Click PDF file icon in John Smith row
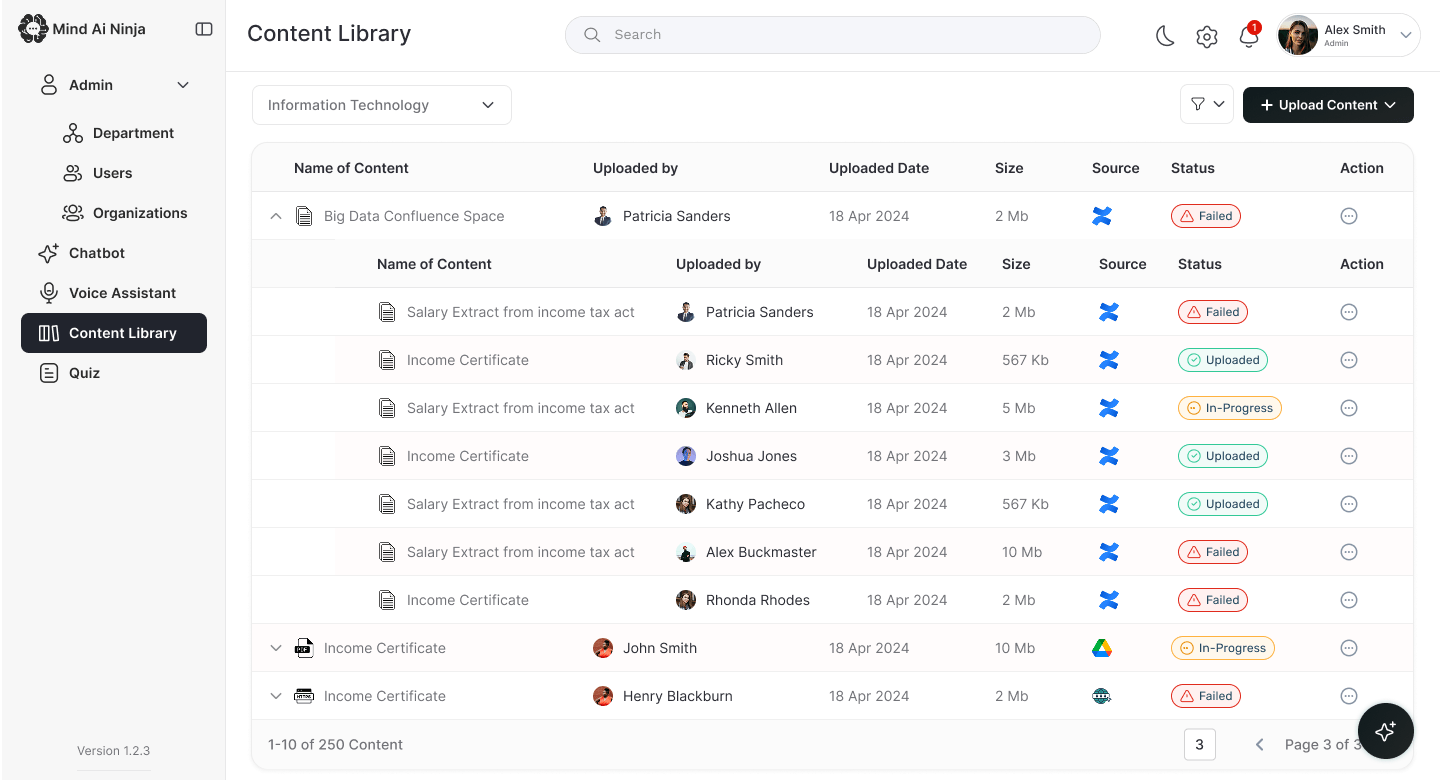Viewport: 1440px width, 780px height. click(x=304, y=648)
